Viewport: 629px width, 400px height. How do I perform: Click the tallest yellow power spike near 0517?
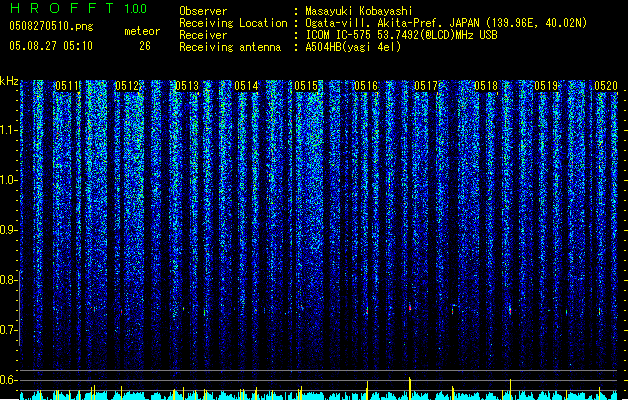pos(410,388)
